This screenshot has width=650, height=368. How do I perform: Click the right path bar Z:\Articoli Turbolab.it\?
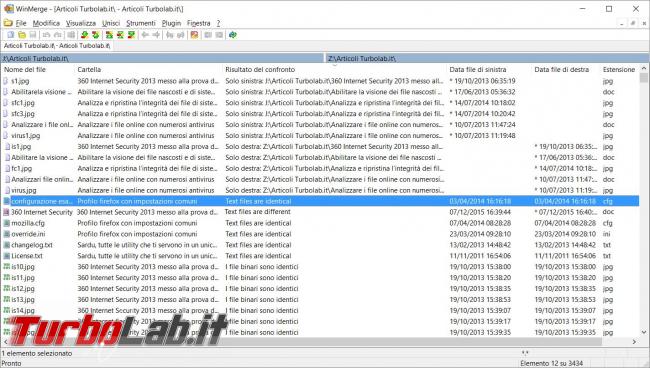pos(488,58)
